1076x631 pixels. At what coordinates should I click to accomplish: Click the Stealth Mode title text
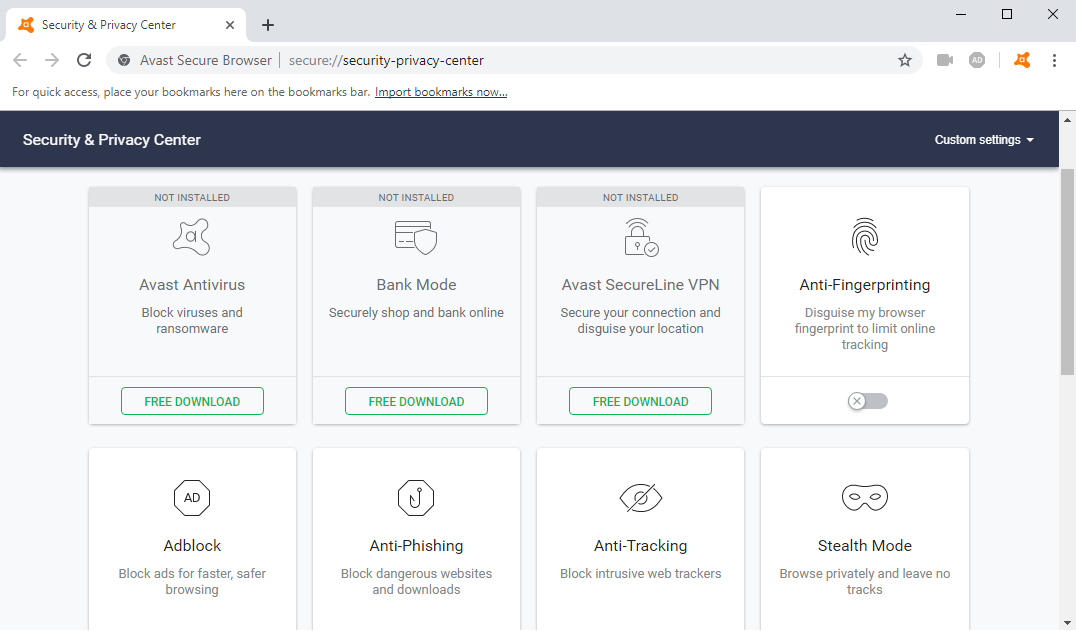coord(865,546)
